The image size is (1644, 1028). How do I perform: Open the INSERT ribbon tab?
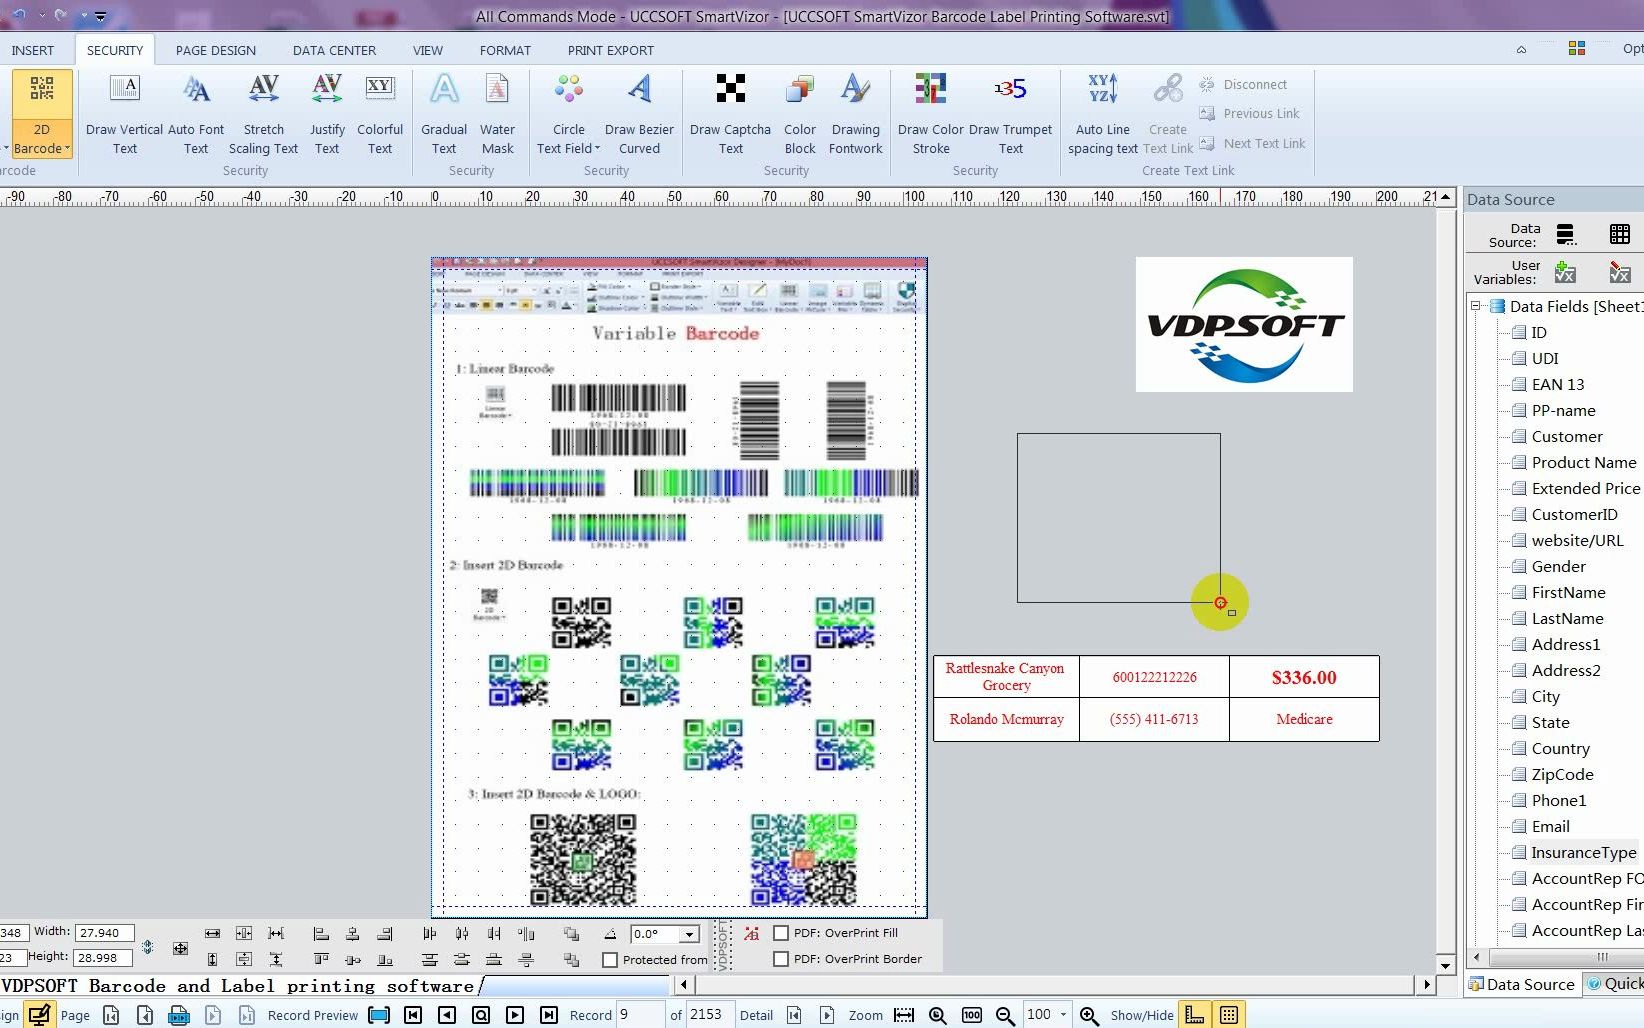pyautogui.click(x=33, y=50)
